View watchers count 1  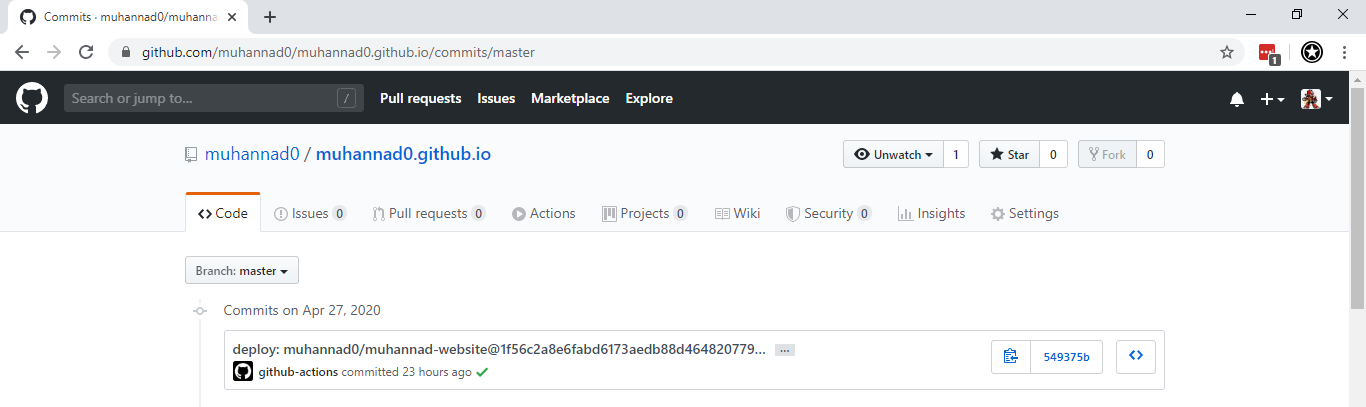click(x=955, y=155)
